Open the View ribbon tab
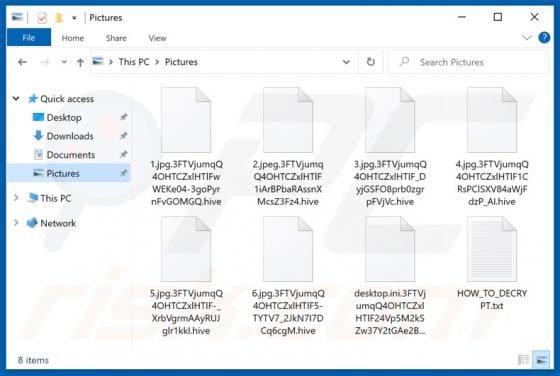This screenshot has width=560, height=376. (x=157, y=38)
